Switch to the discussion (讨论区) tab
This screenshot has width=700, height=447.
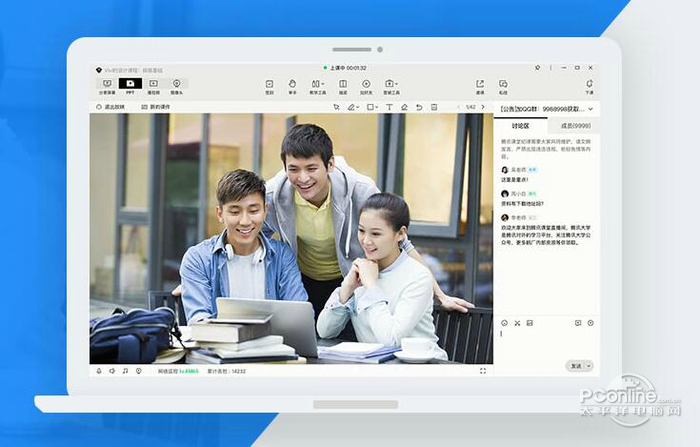pos(521,126)
